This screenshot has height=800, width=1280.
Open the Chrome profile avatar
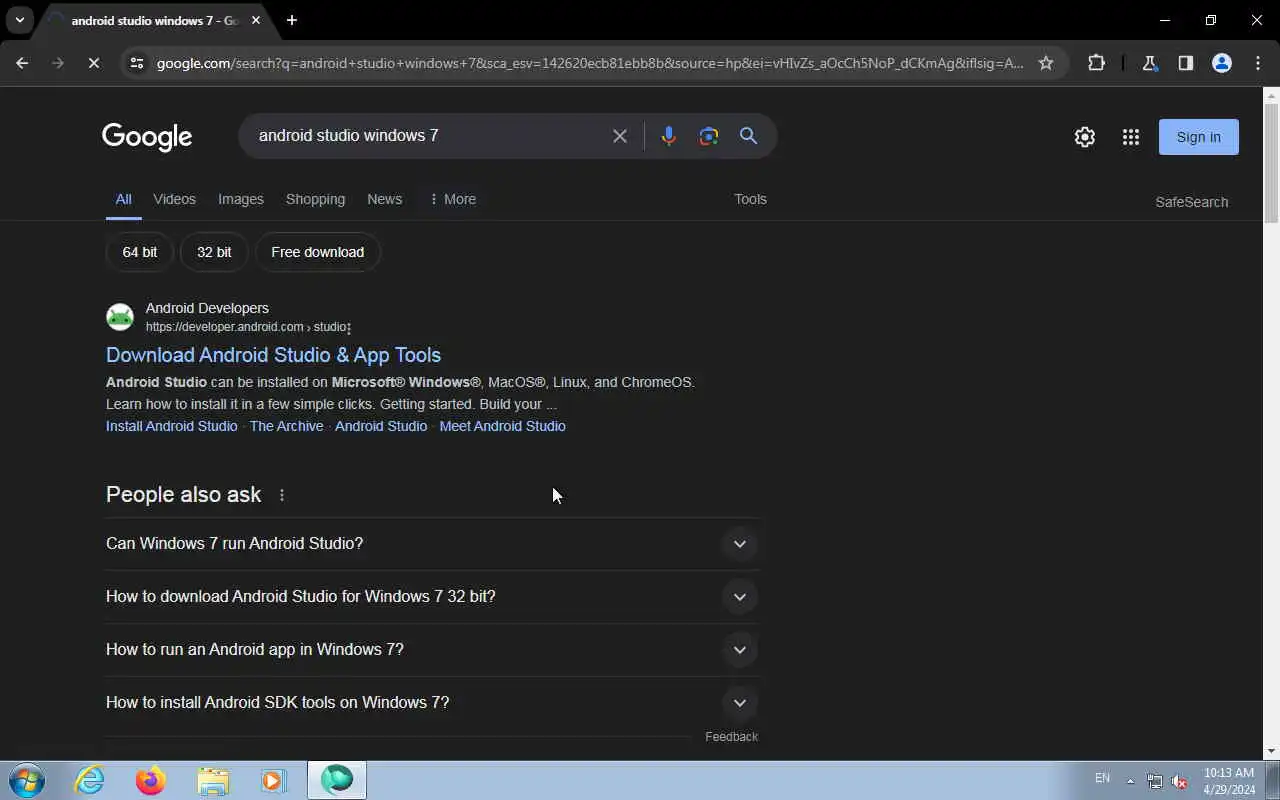pyautogui.click(x=1221, y=63)
